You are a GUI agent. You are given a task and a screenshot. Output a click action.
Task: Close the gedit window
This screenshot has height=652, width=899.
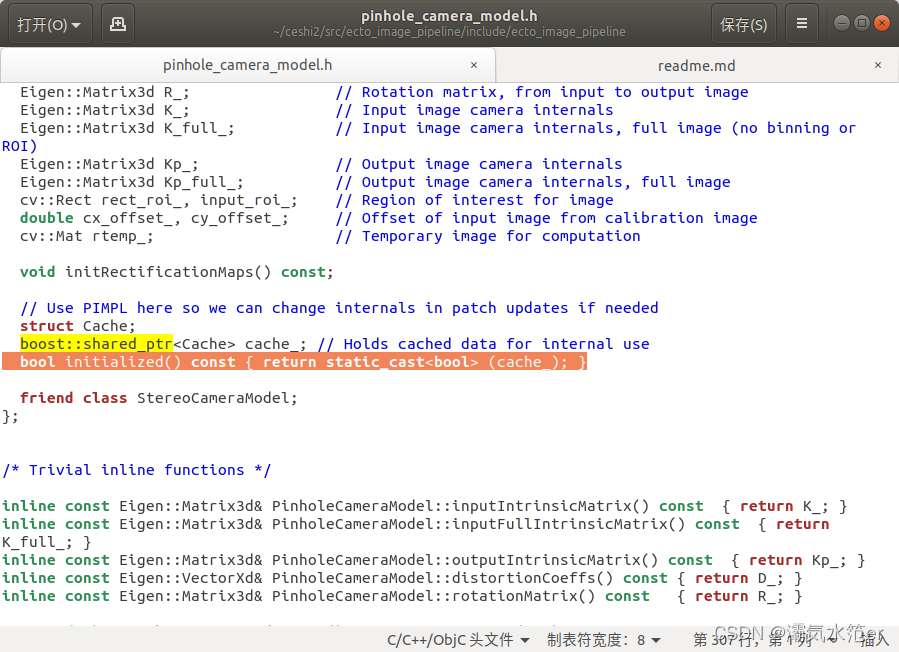coord(882,23)
